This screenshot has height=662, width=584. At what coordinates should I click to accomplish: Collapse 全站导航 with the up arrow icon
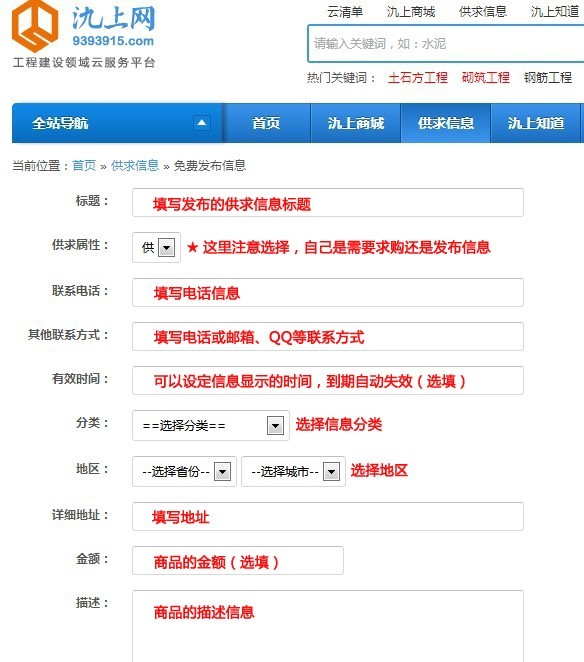point(202,123)
